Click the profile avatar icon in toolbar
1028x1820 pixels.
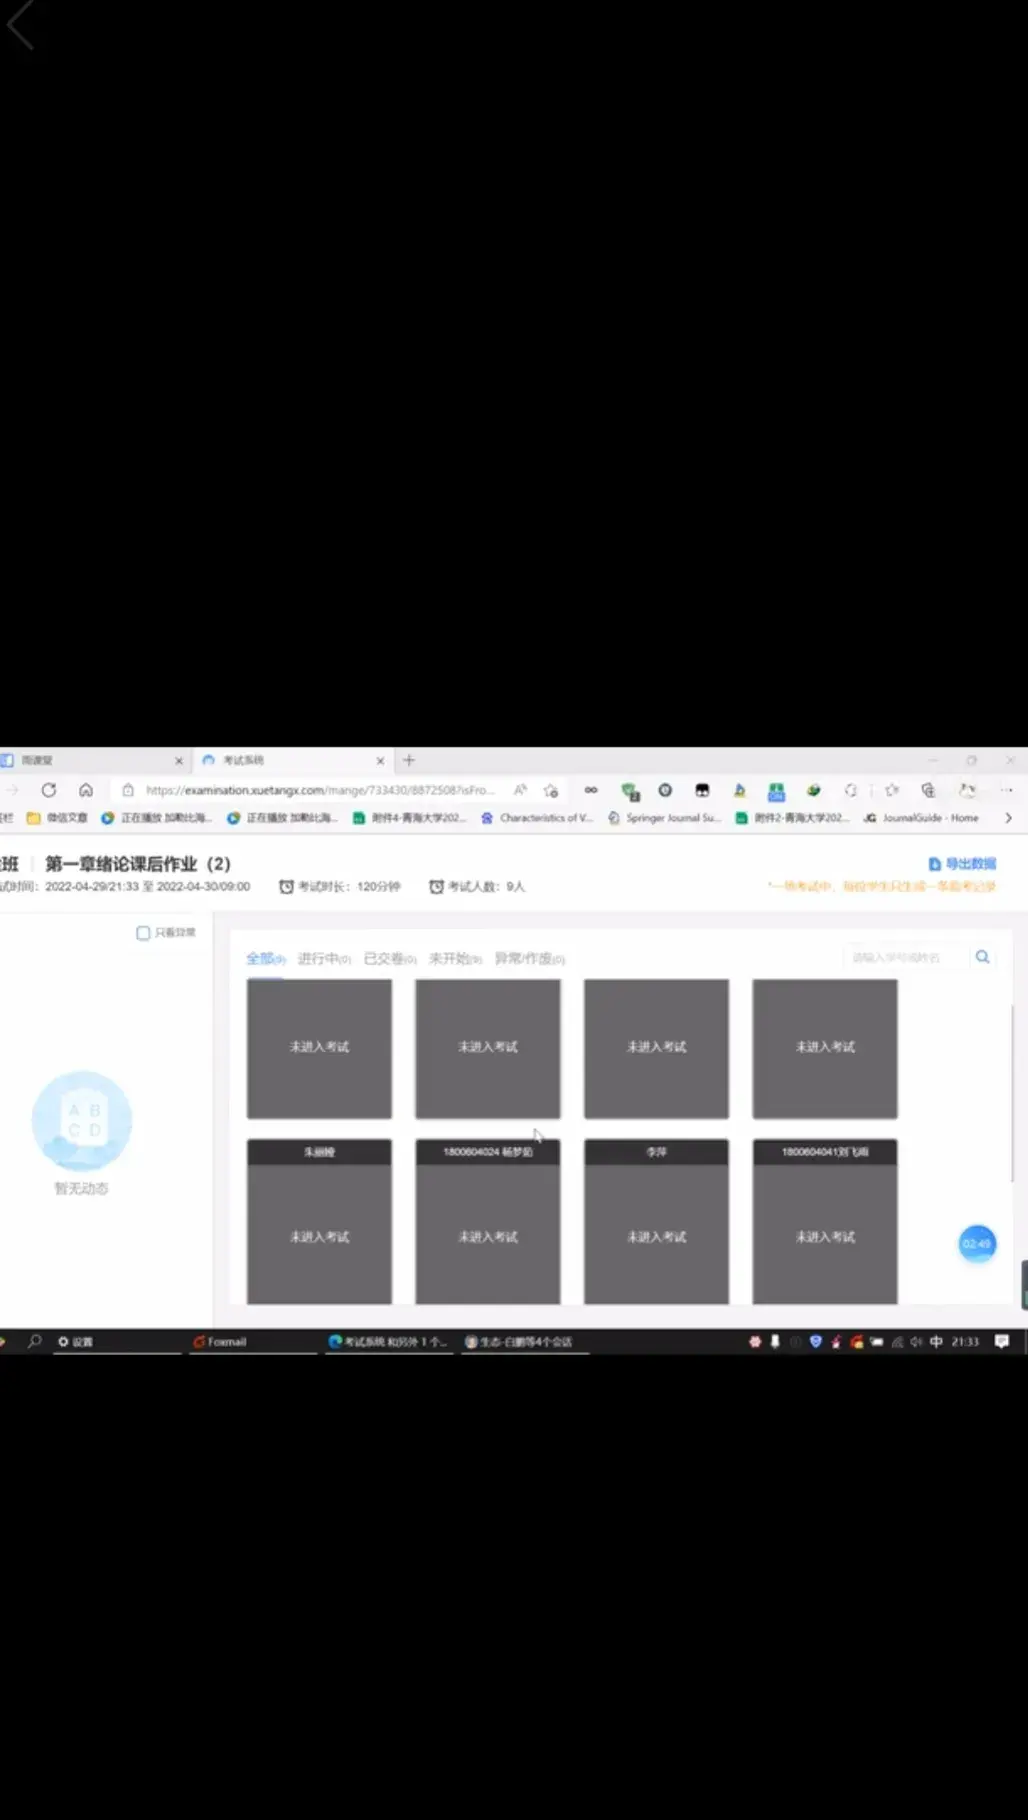click(x=967, y=790)
